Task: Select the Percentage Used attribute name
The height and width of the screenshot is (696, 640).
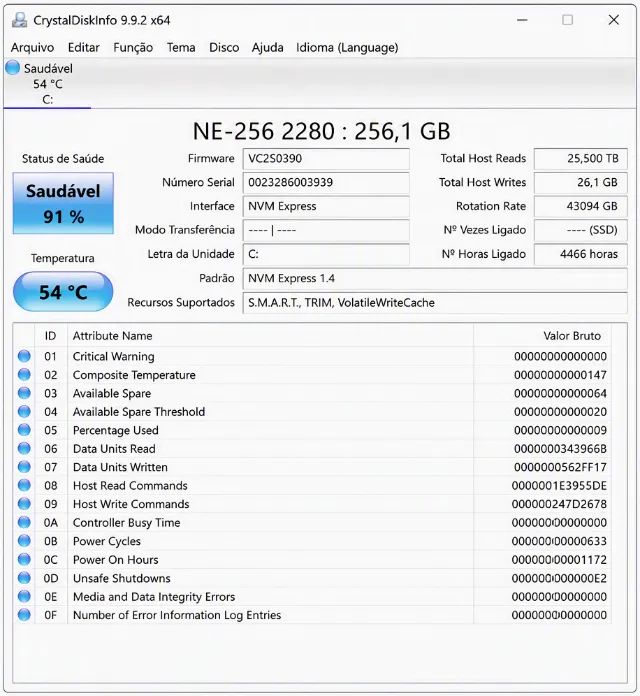Action: (x=115, y=431)
